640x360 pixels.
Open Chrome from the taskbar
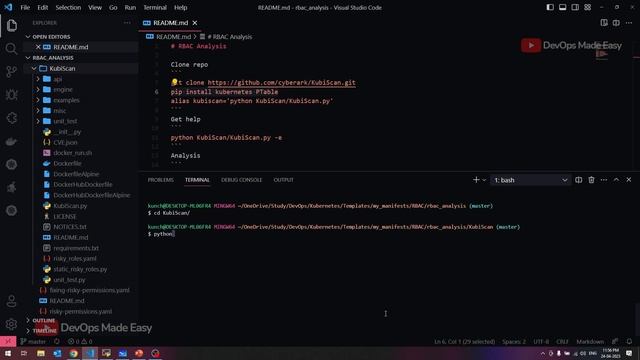73,353
